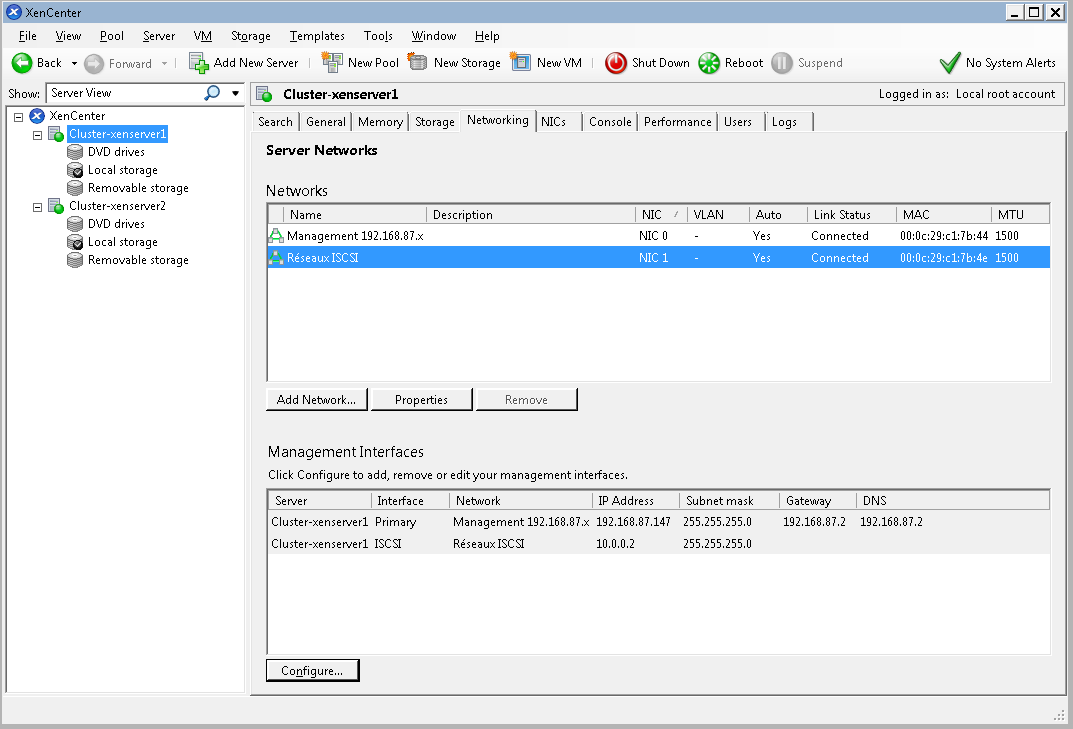Open the Storage menu
The image size is (1073, 729).
(250, 36)
